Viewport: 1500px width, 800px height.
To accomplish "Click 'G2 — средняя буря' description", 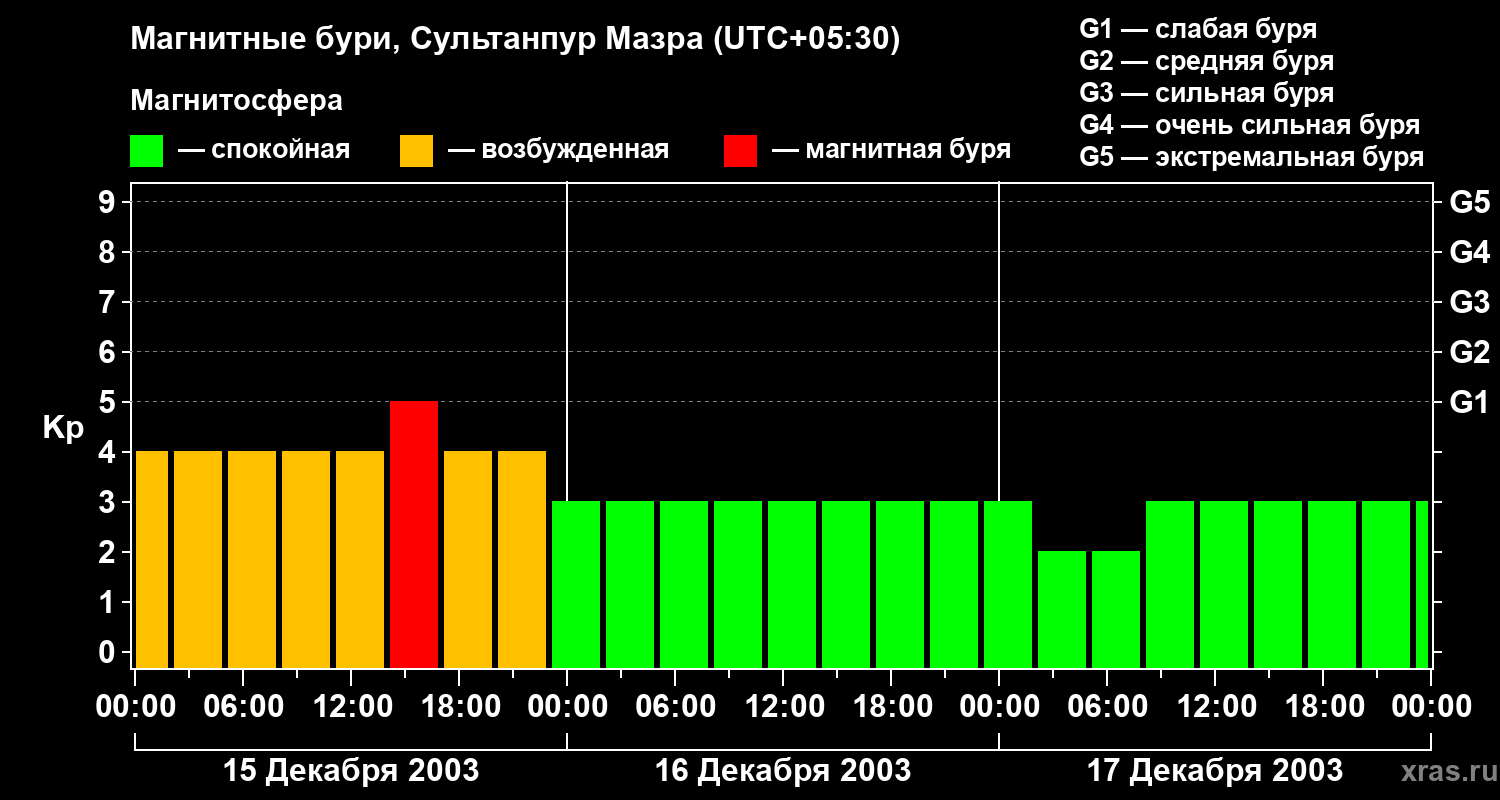I will click(x=1207, y=61).
